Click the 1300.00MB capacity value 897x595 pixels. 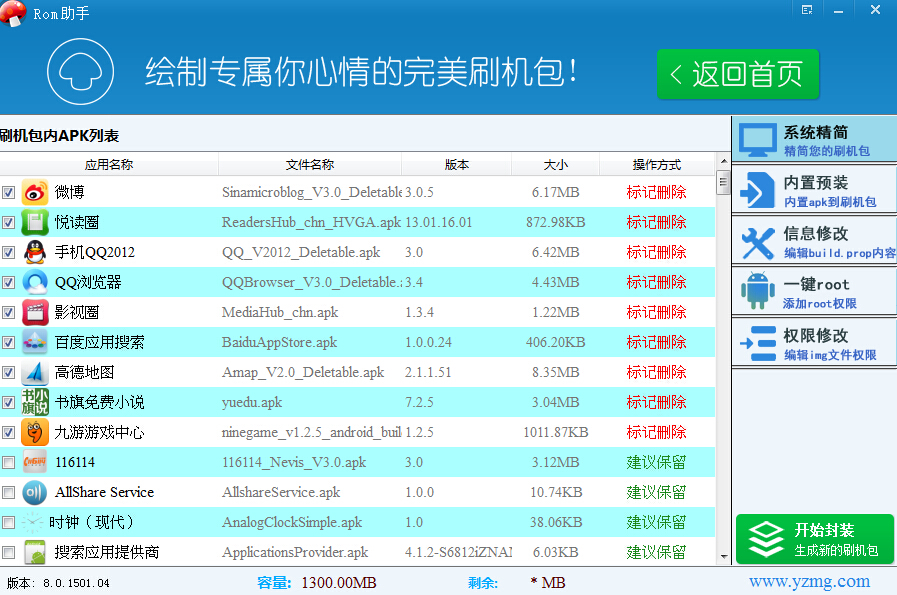(339, 582)
